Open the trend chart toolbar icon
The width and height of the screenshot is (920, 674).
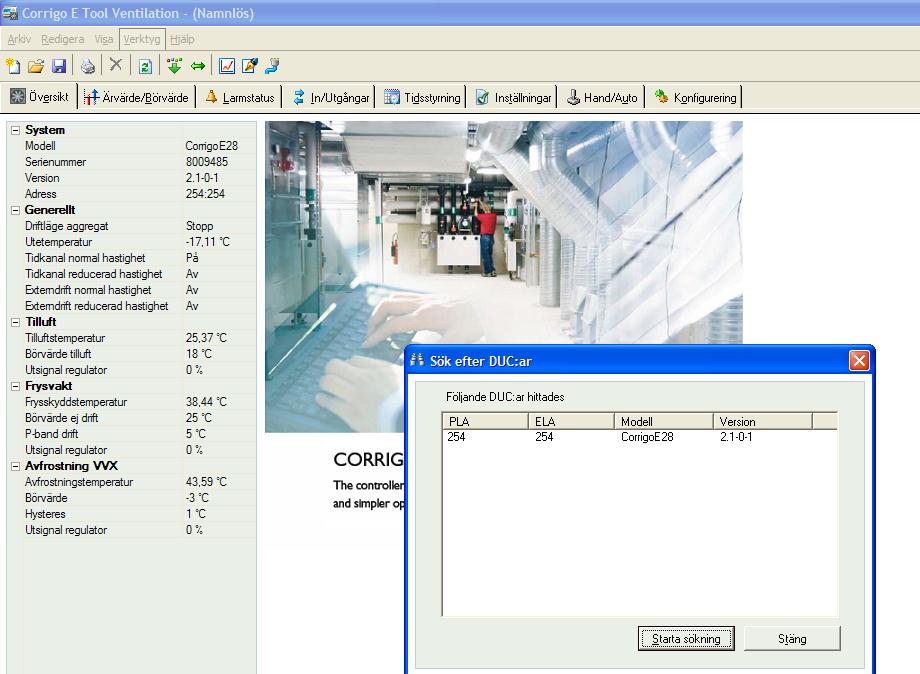pyautogui.click(x=226, y=66)
